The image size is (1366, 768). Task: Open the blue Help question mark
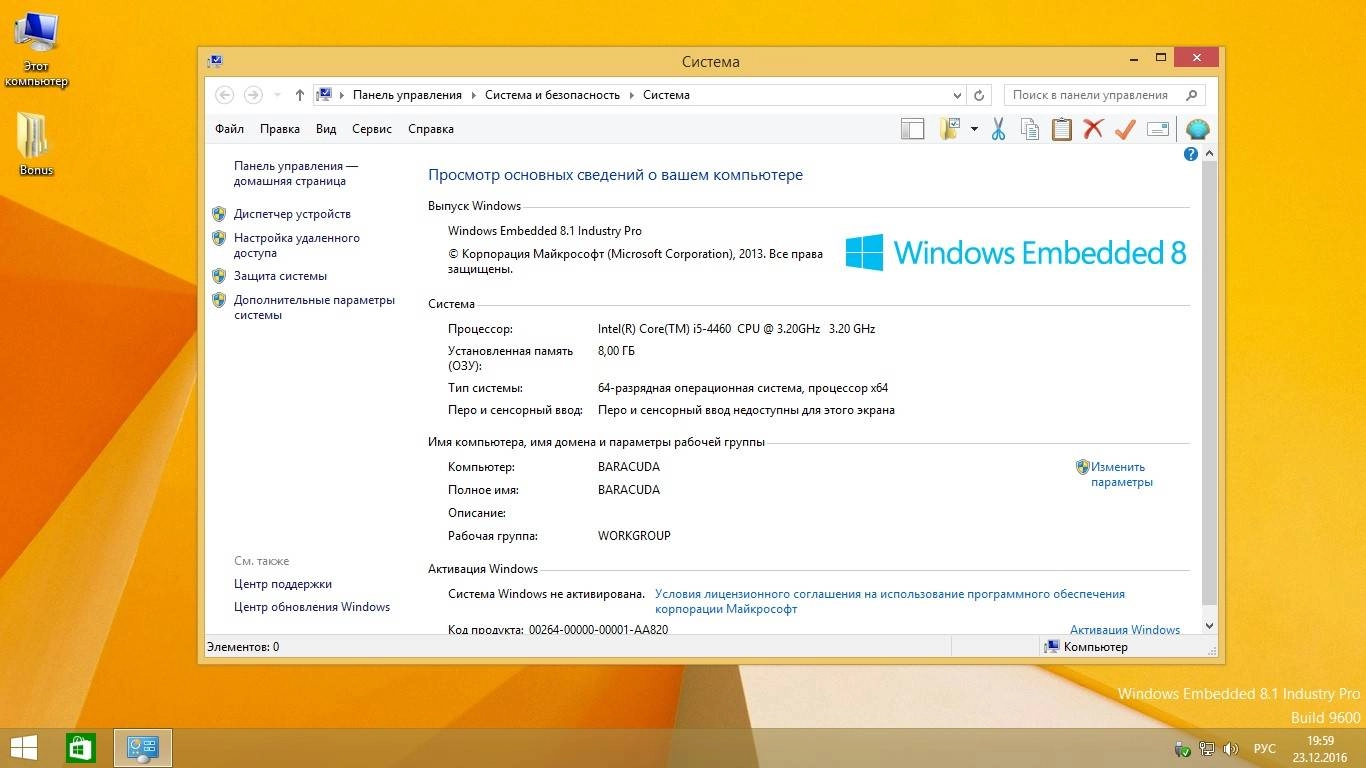[x=1191, y=154]
